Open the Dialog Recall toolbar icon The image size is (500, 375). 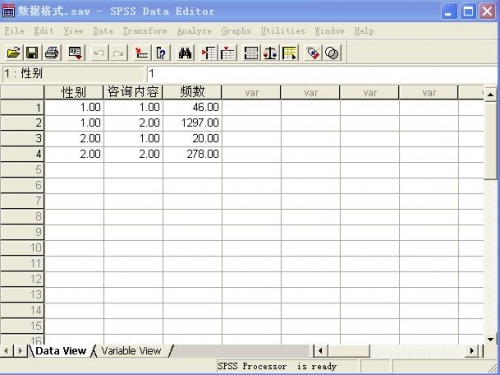tap(76, 53)
